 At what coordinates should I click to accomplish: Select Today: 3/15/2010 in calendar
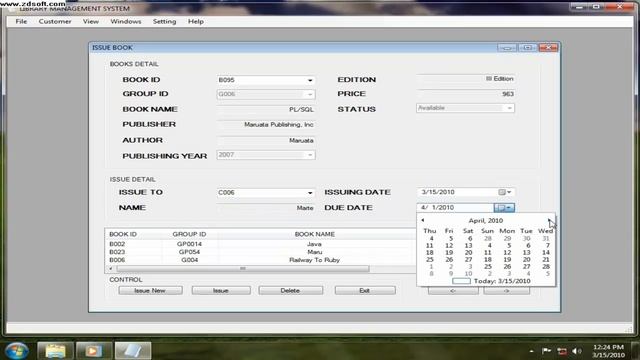(x=491, y=281)
